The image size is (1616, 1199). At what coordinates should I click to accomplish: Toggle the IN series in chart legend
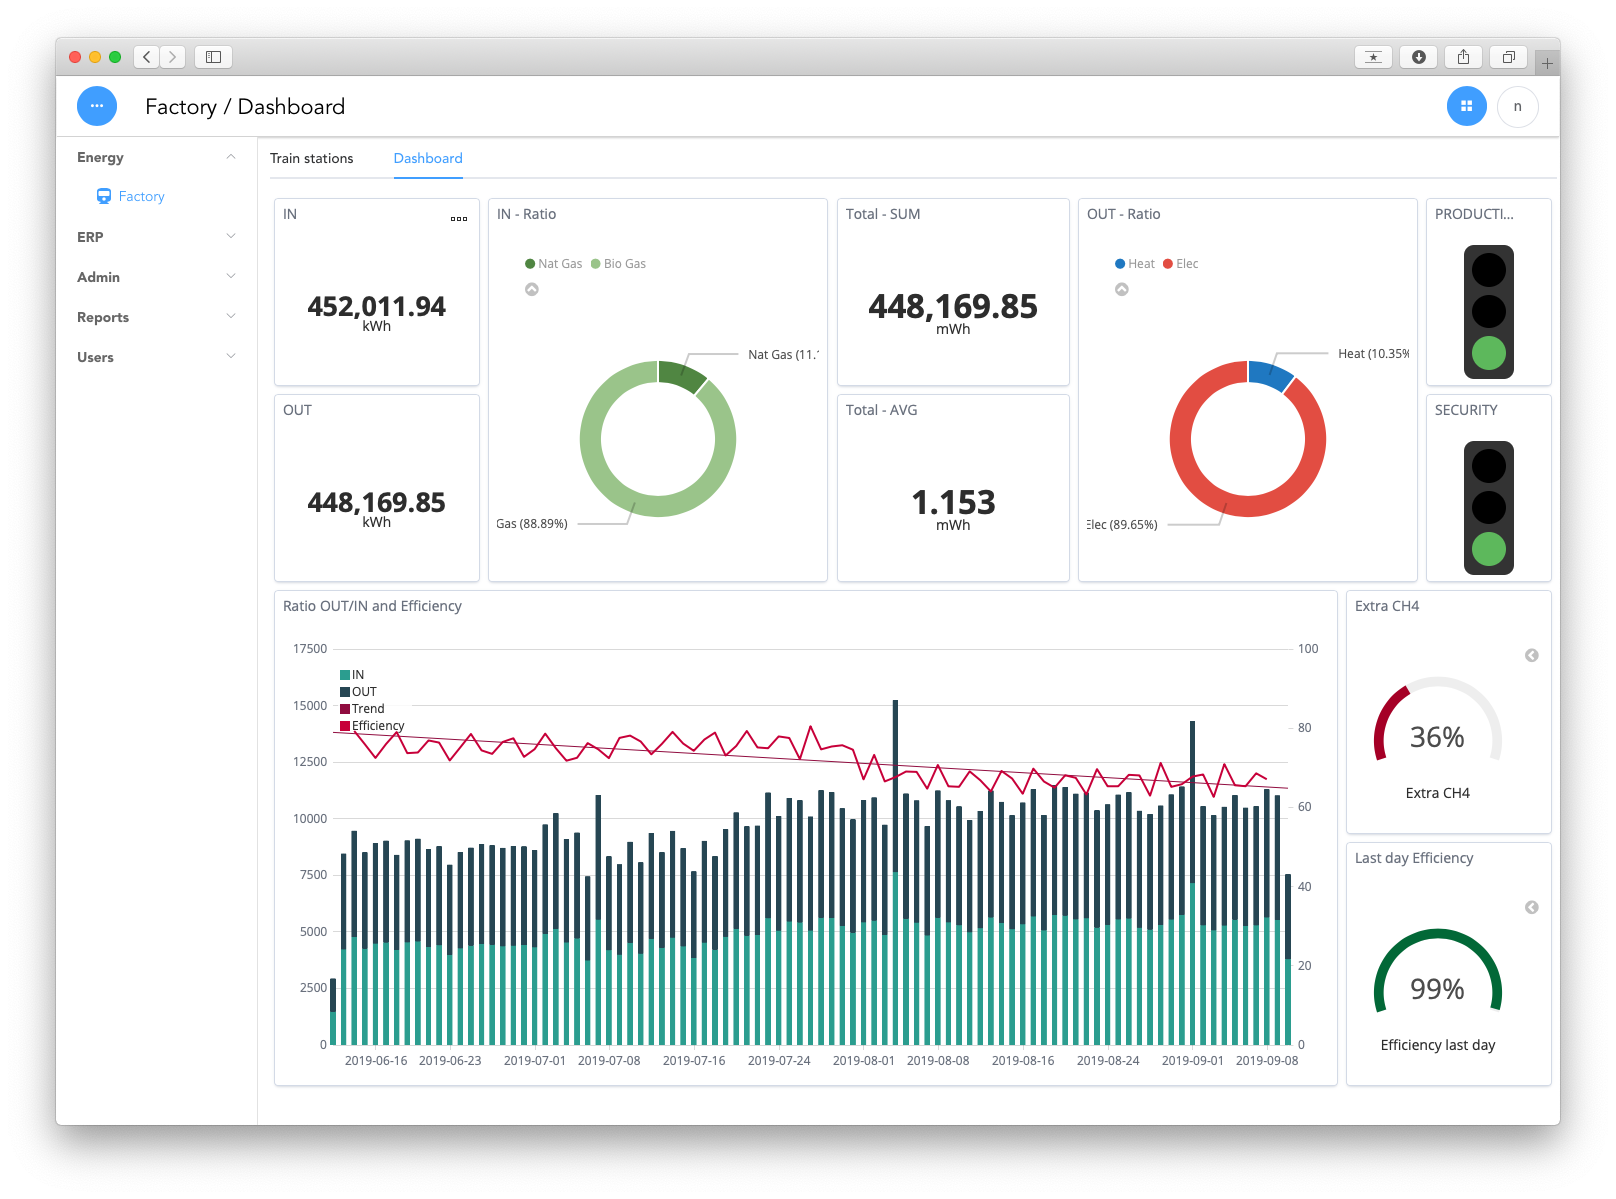[x=352, y=675]
